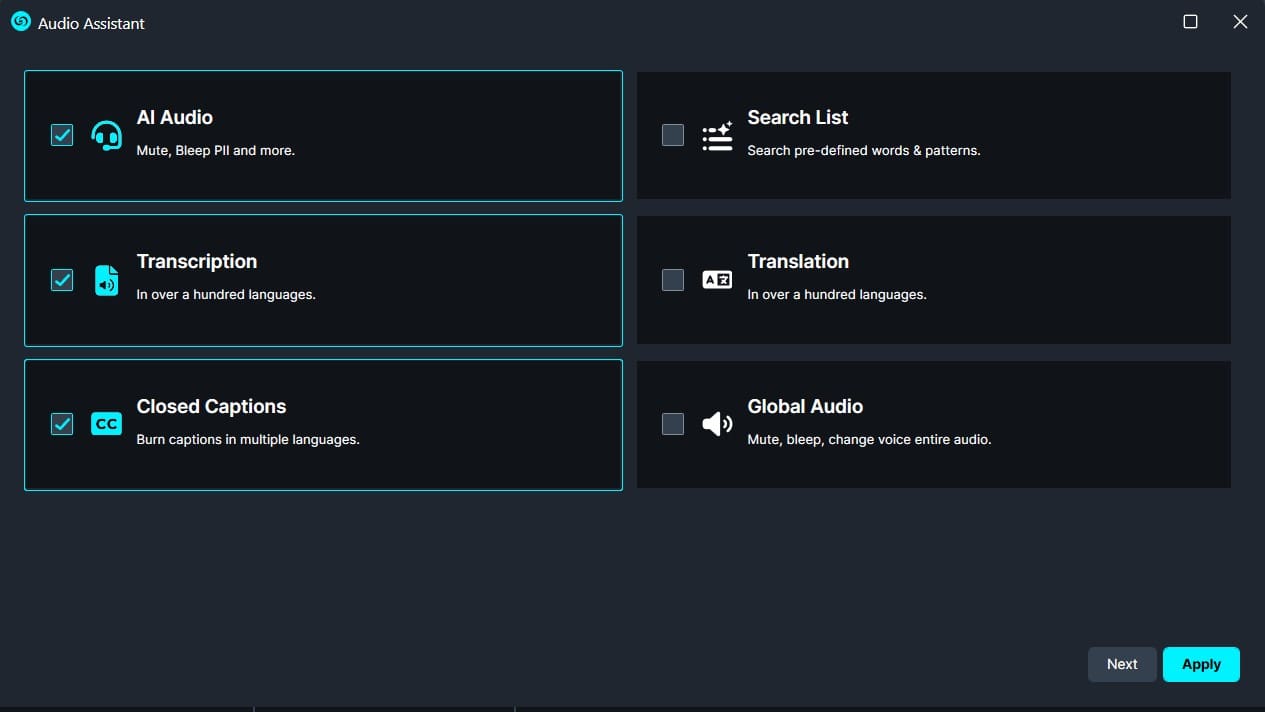1265x712 pixels.
Task: Click "Burn captions in multiple languages" description
Action: click(x=247, y=439)
